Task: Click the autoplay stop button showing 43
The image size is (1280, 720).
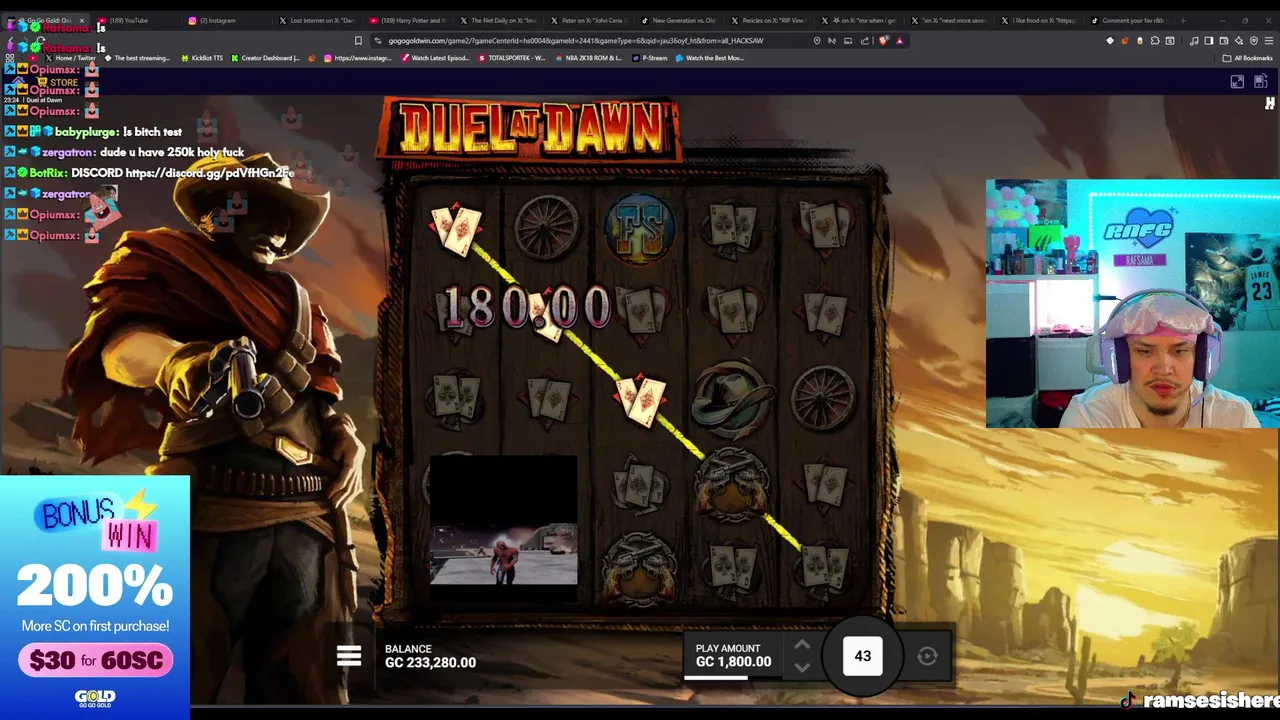Action: pyautogui.click(x=862, y=656)
